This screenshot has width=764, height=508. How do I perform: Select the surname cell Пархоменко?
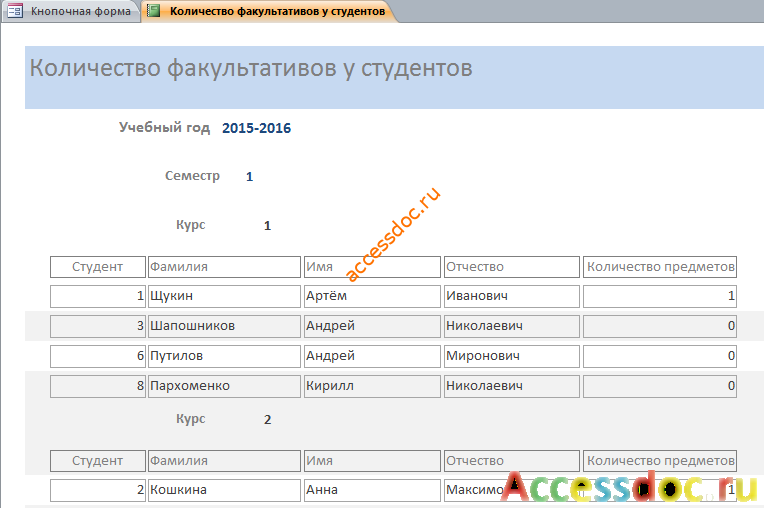pos(224,386)
